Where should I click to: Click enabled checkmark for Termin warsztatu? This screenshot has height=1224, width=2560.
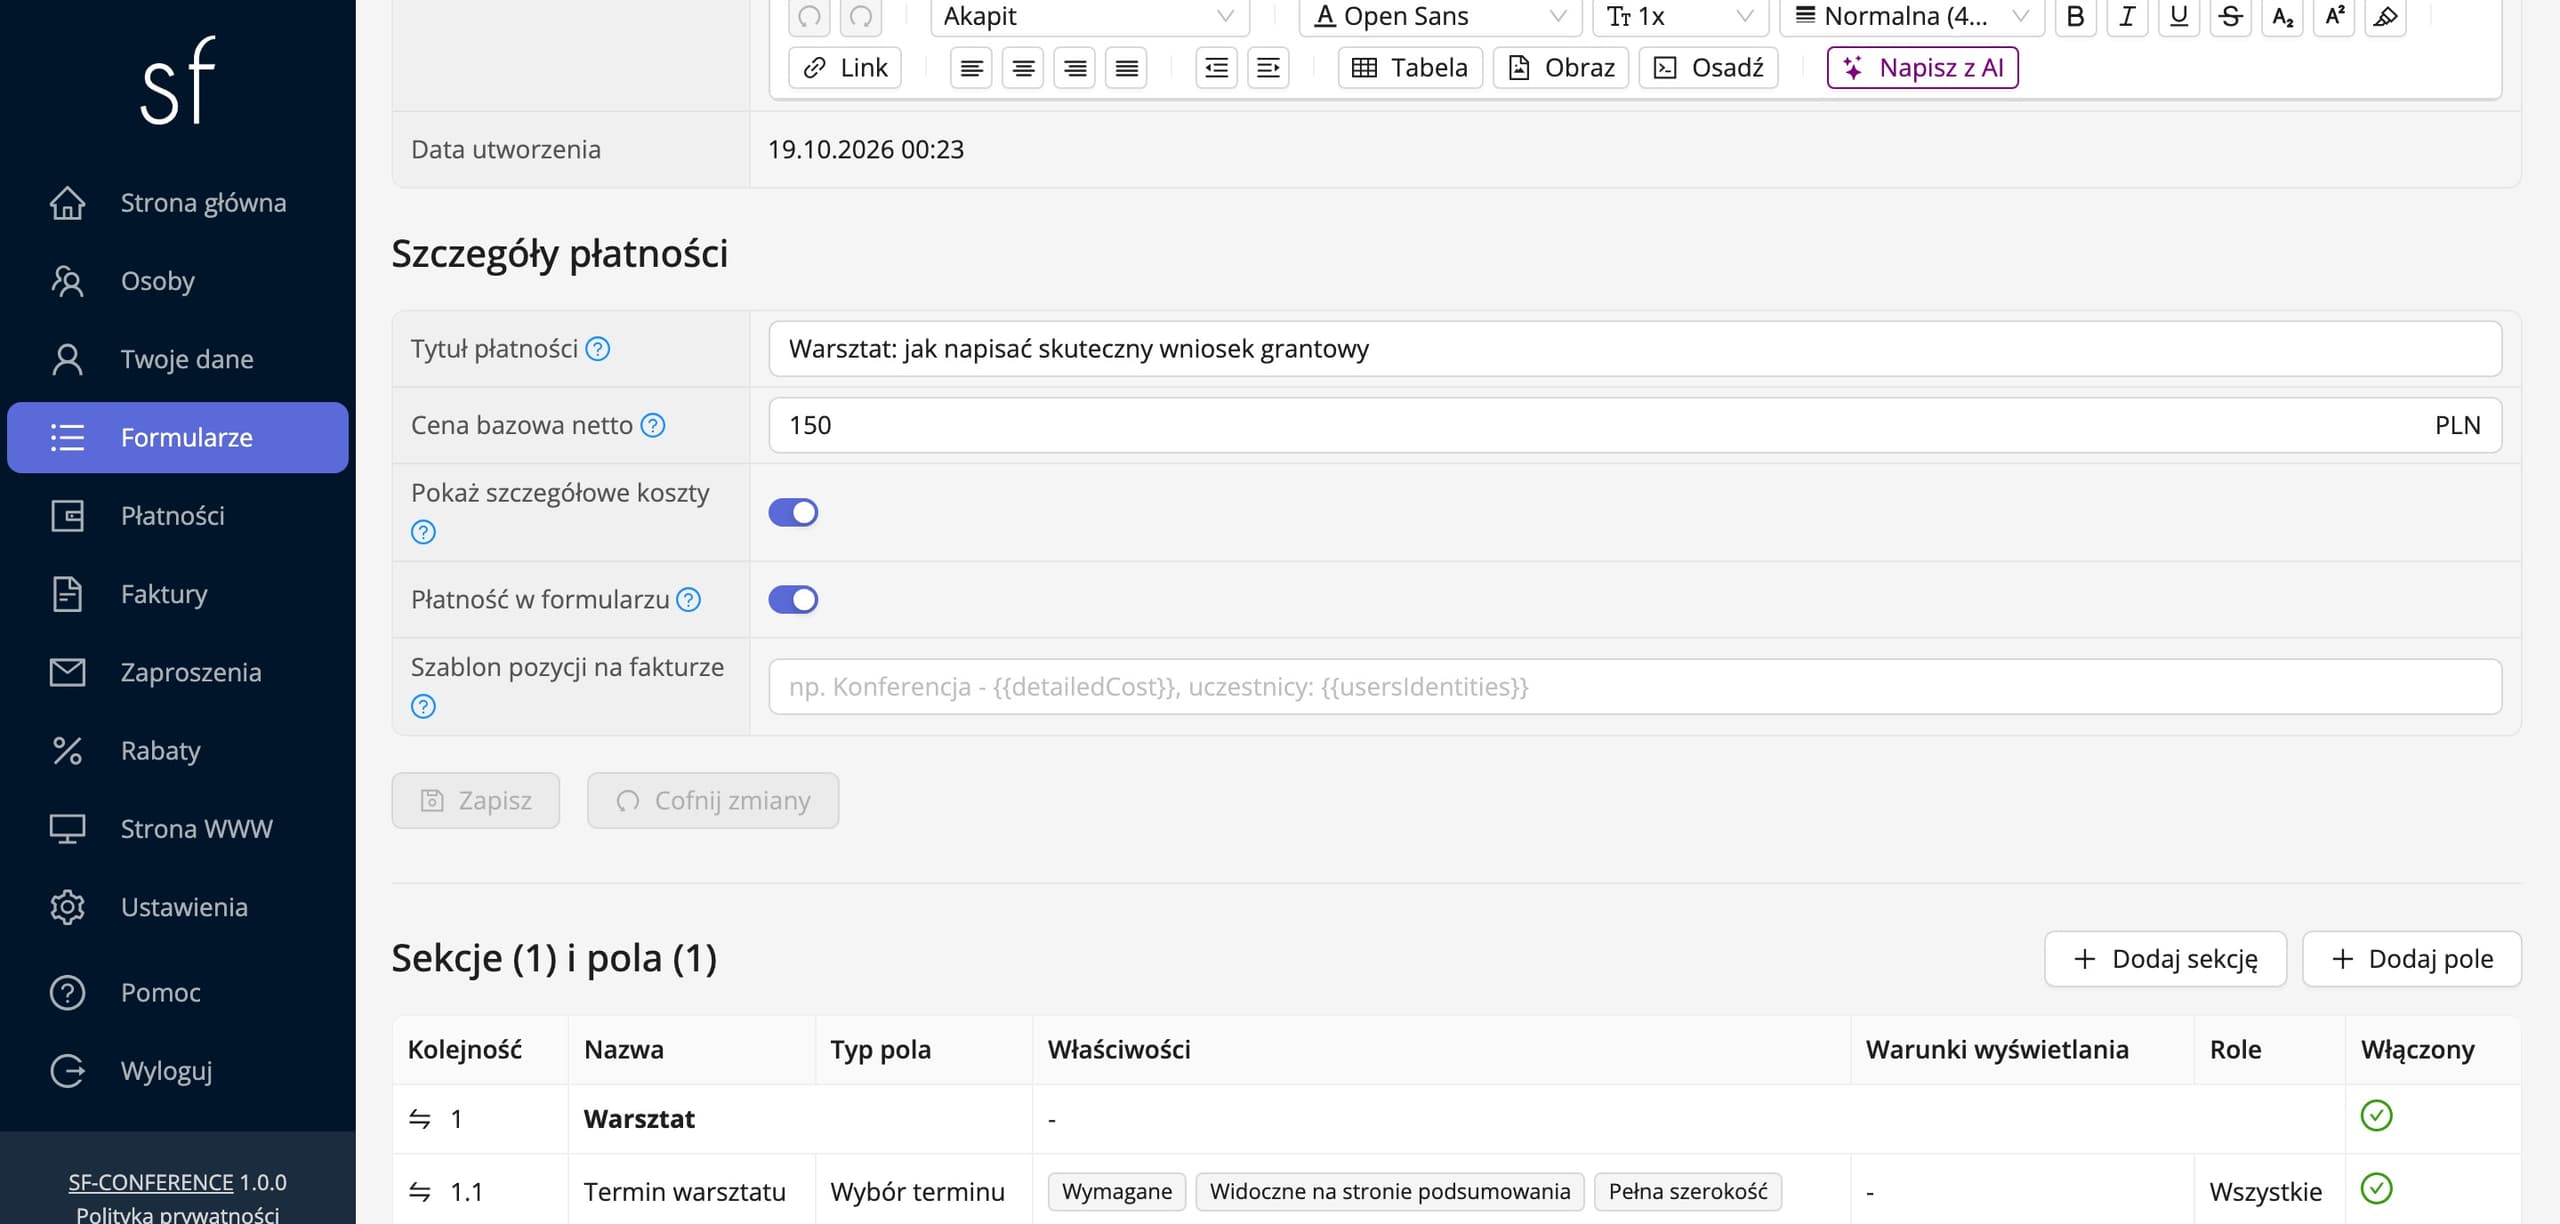click(x=2376, y=1189)
